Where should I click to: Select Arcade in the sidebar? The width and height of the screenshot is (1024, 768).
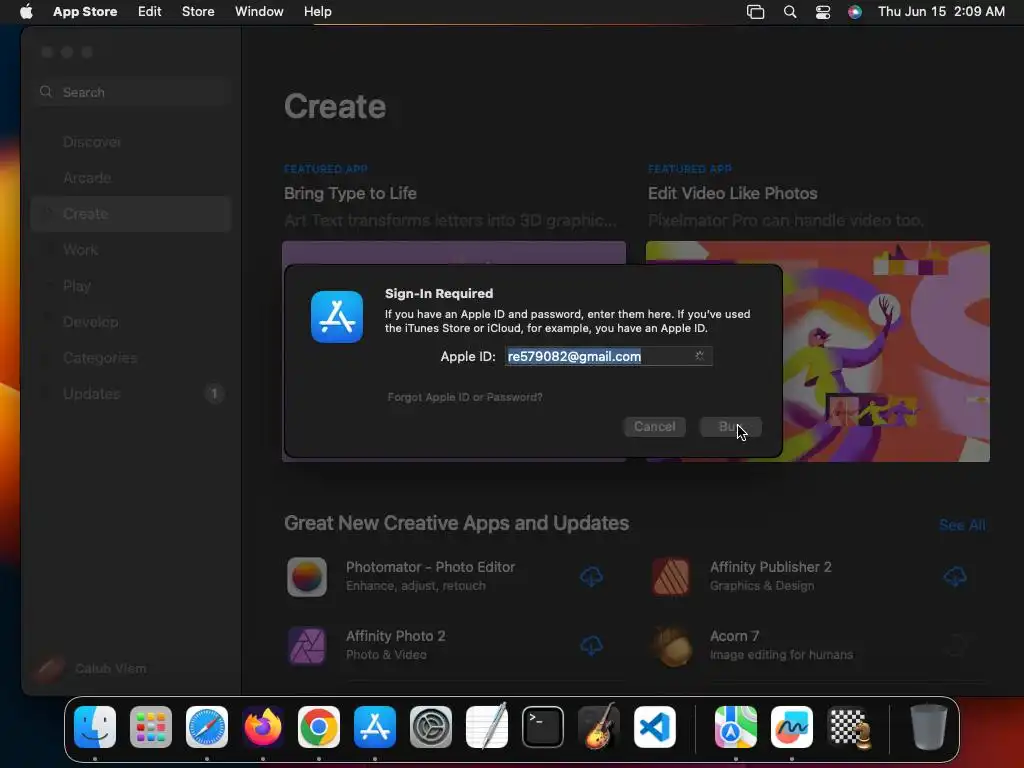pyautogui.click(x=131, y=178)
